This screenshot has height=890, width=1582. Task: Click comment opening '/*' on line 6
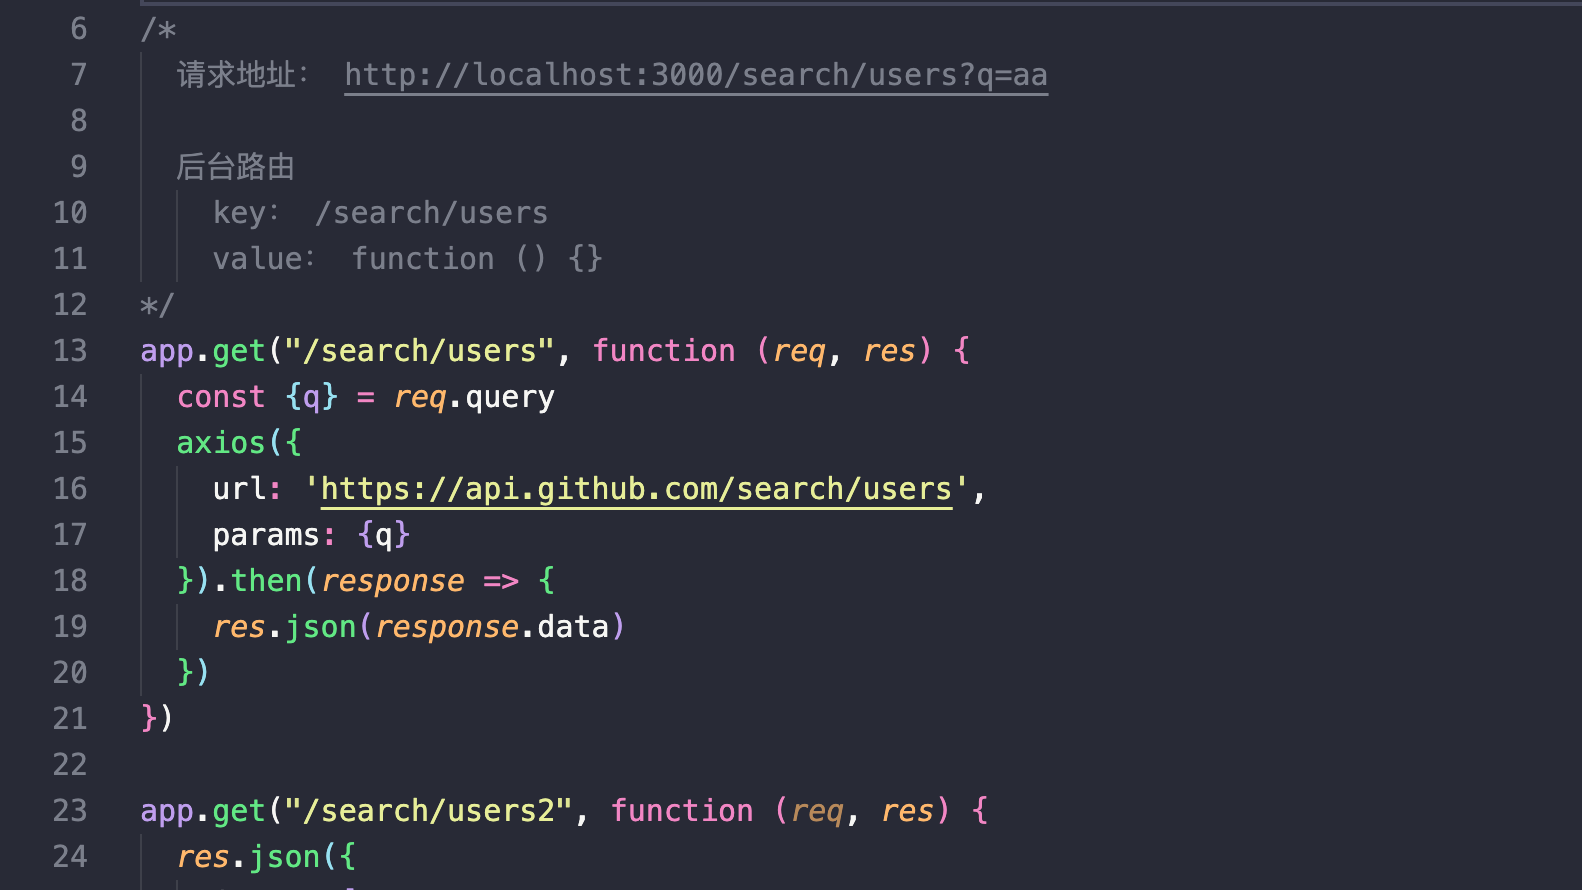pyautogui.click(x=158, y=29)
